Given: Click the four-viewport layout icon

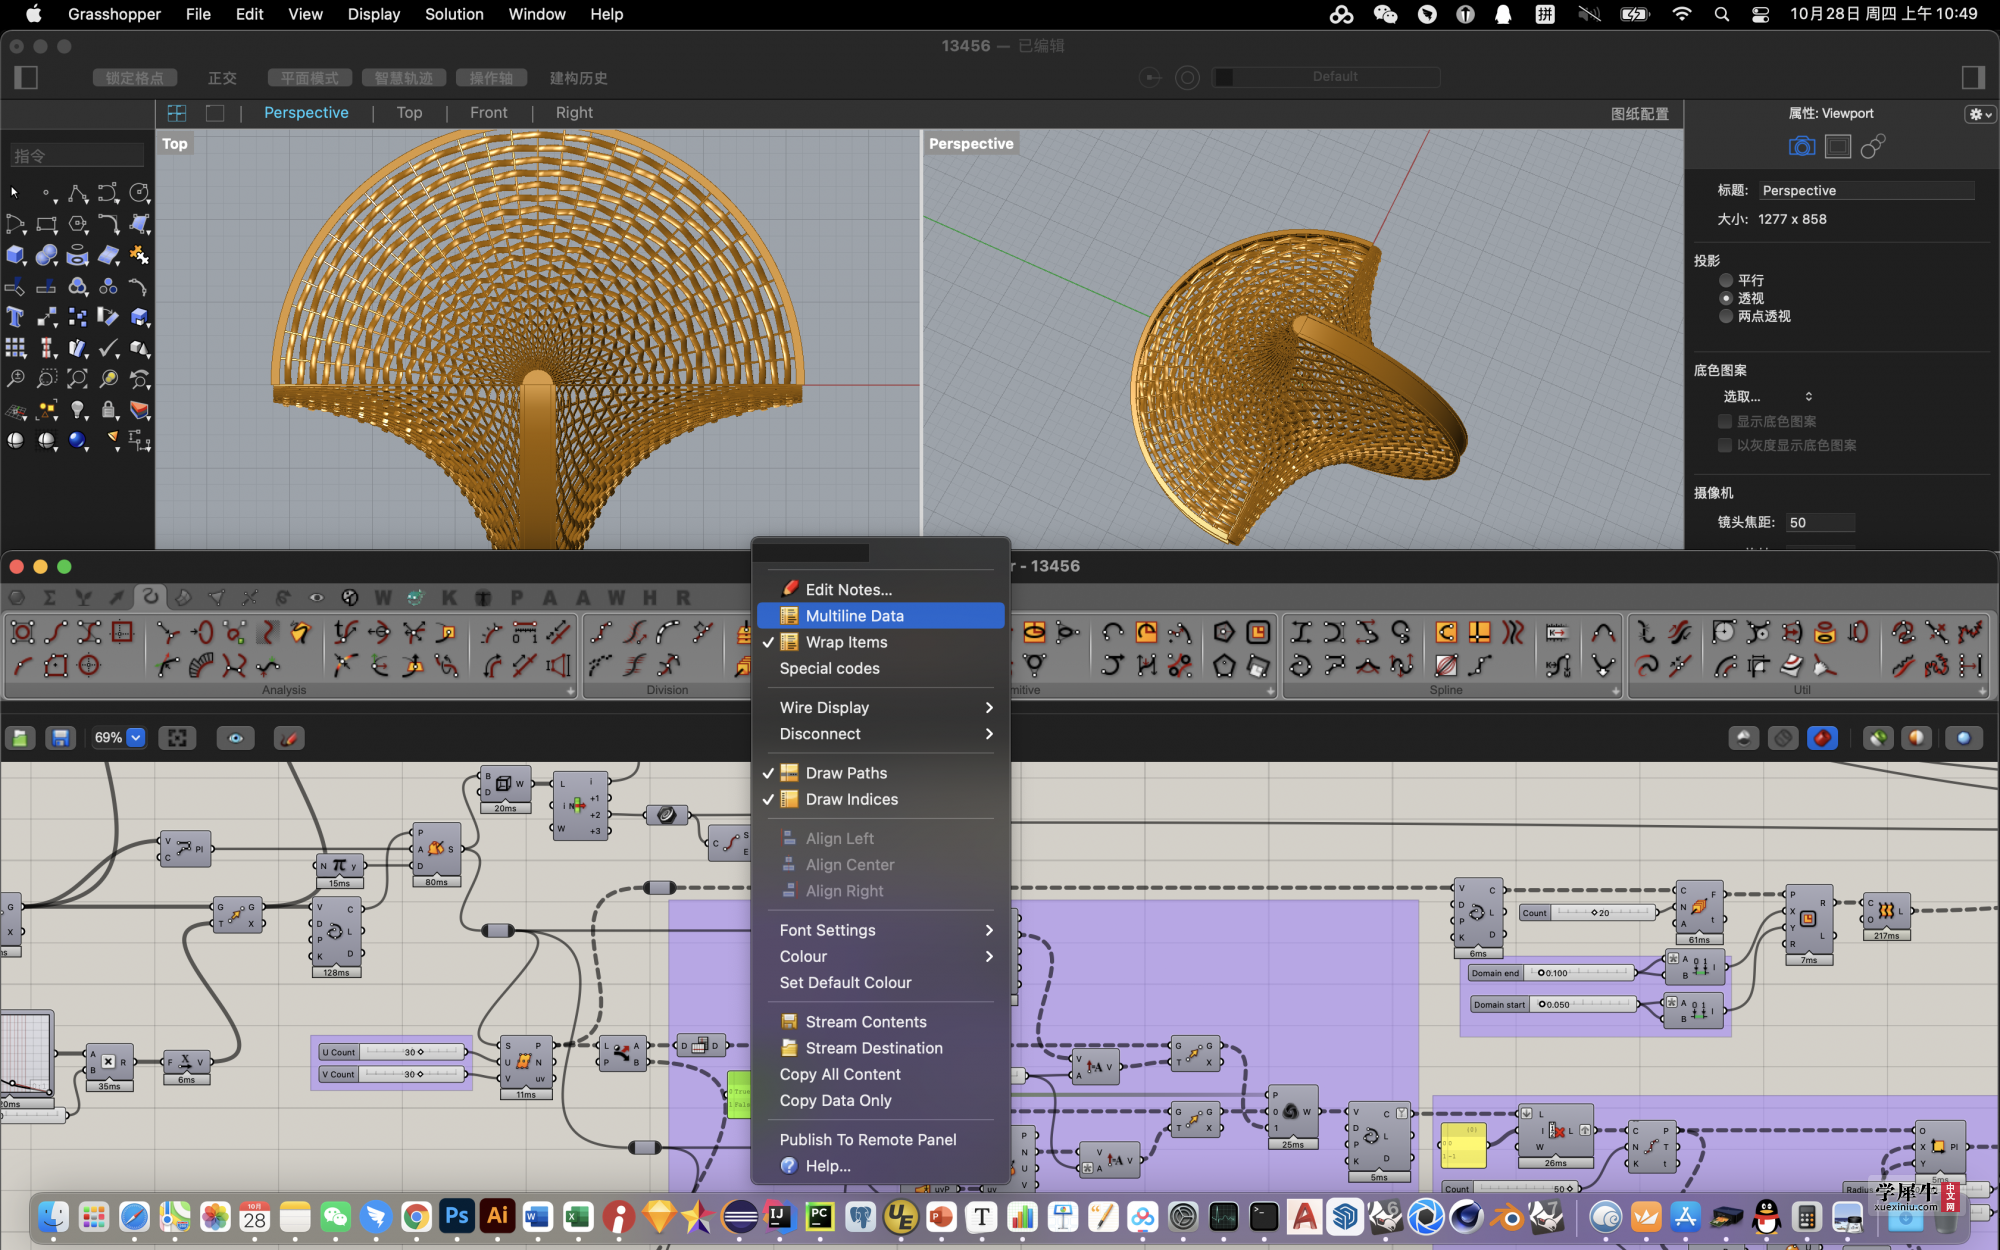Looking at the screenshot, I should pyautogui.click(x=177, y=113).
